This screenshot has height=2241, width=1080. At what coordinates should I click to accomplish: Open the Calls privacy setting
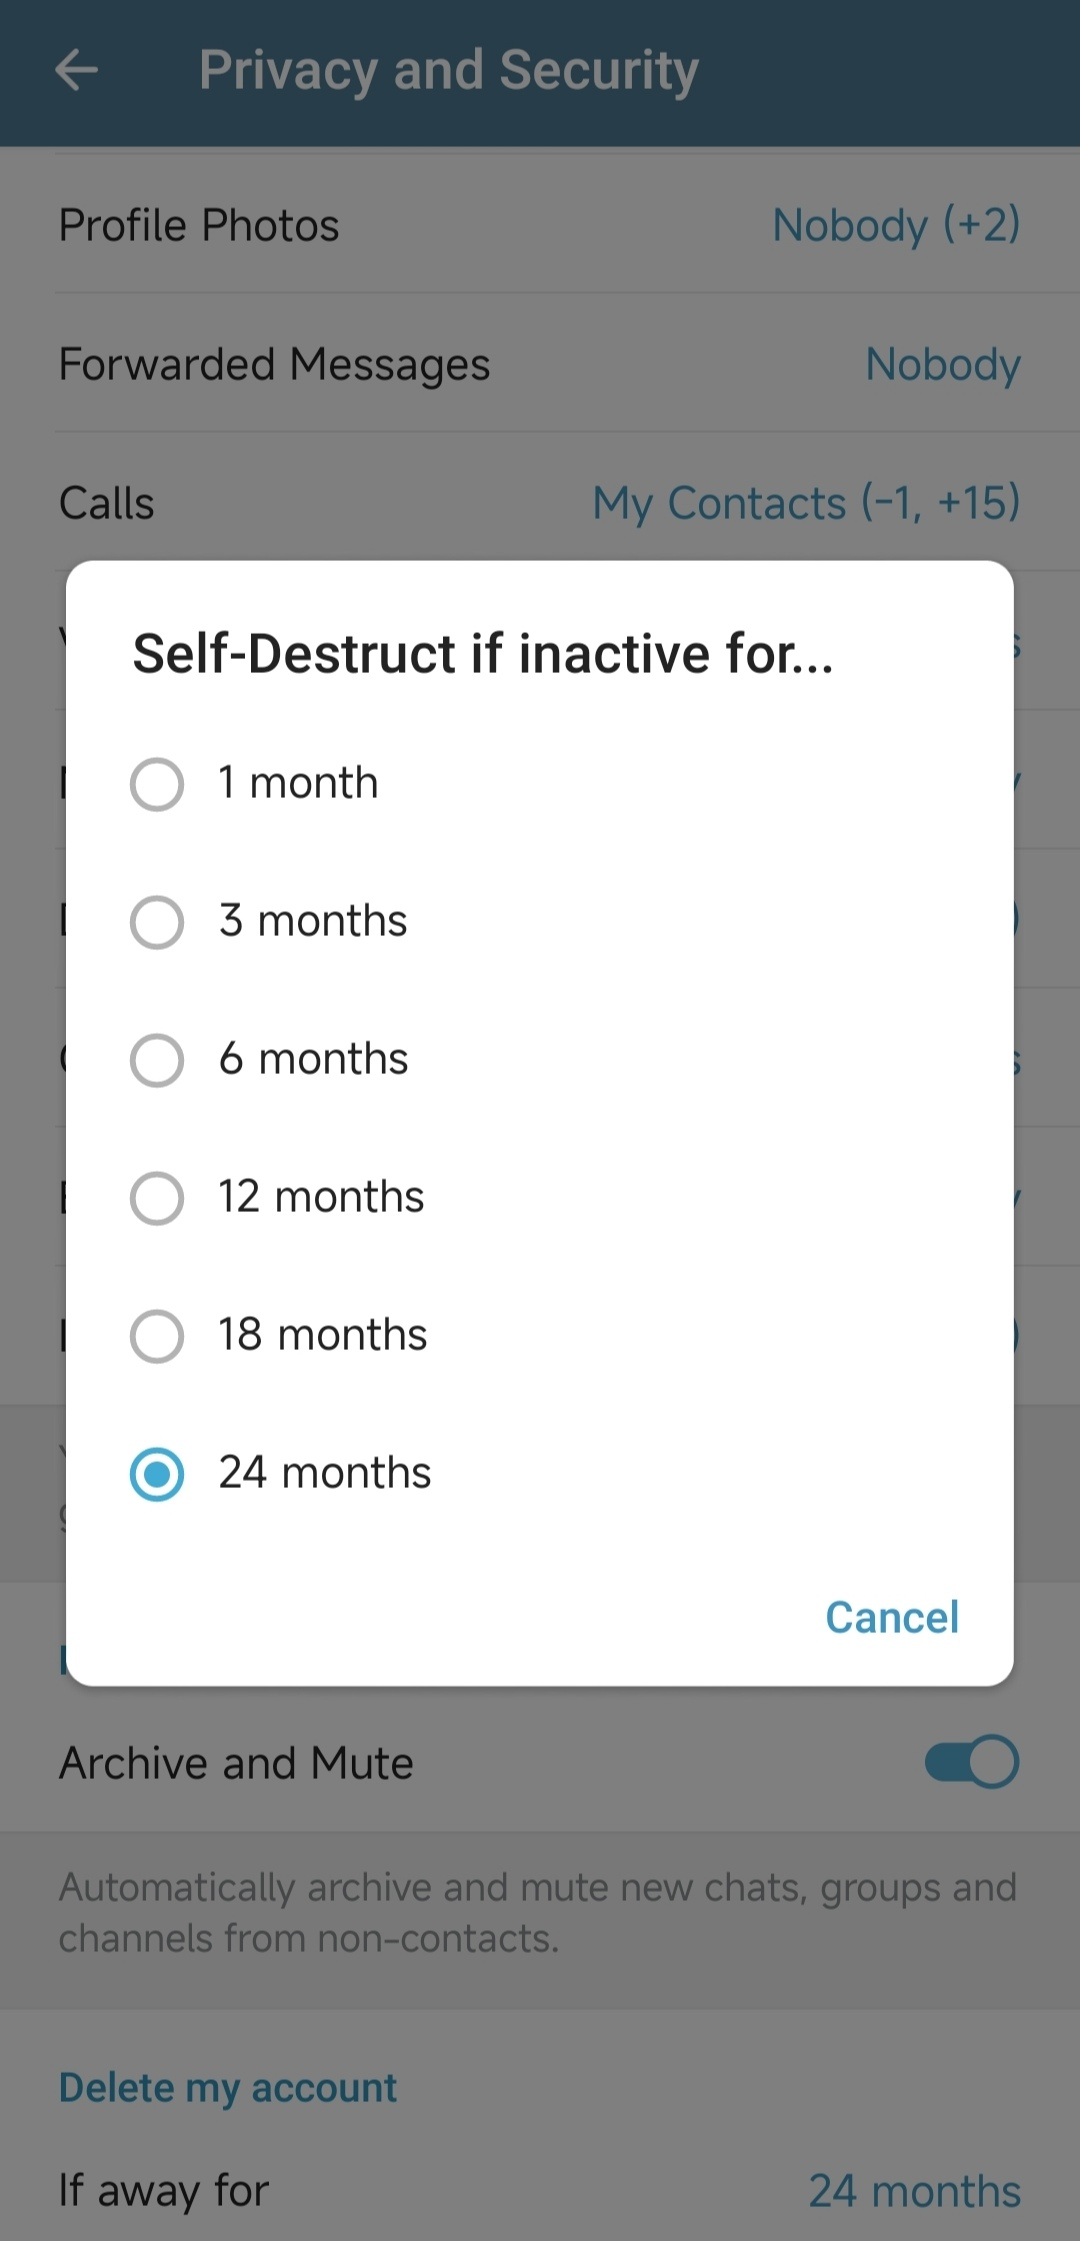tap(107, 503)
